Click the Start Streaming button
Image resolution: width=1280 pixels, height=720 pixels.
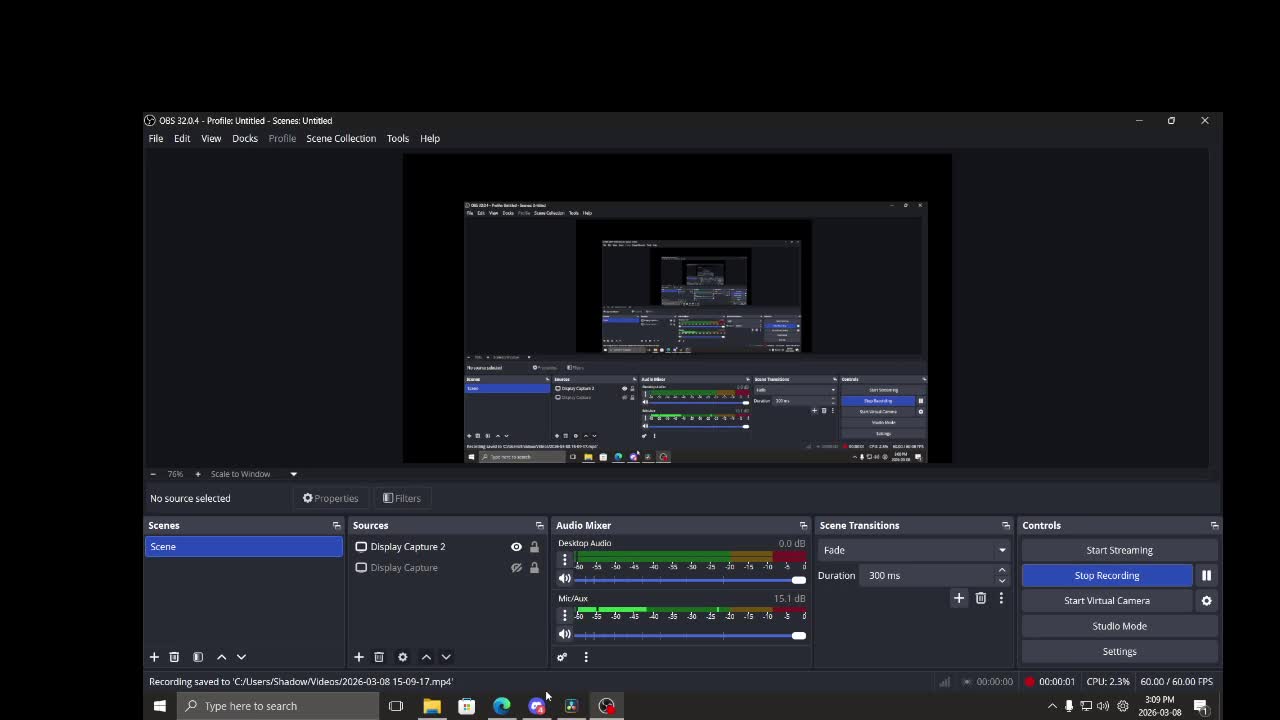1119,550
